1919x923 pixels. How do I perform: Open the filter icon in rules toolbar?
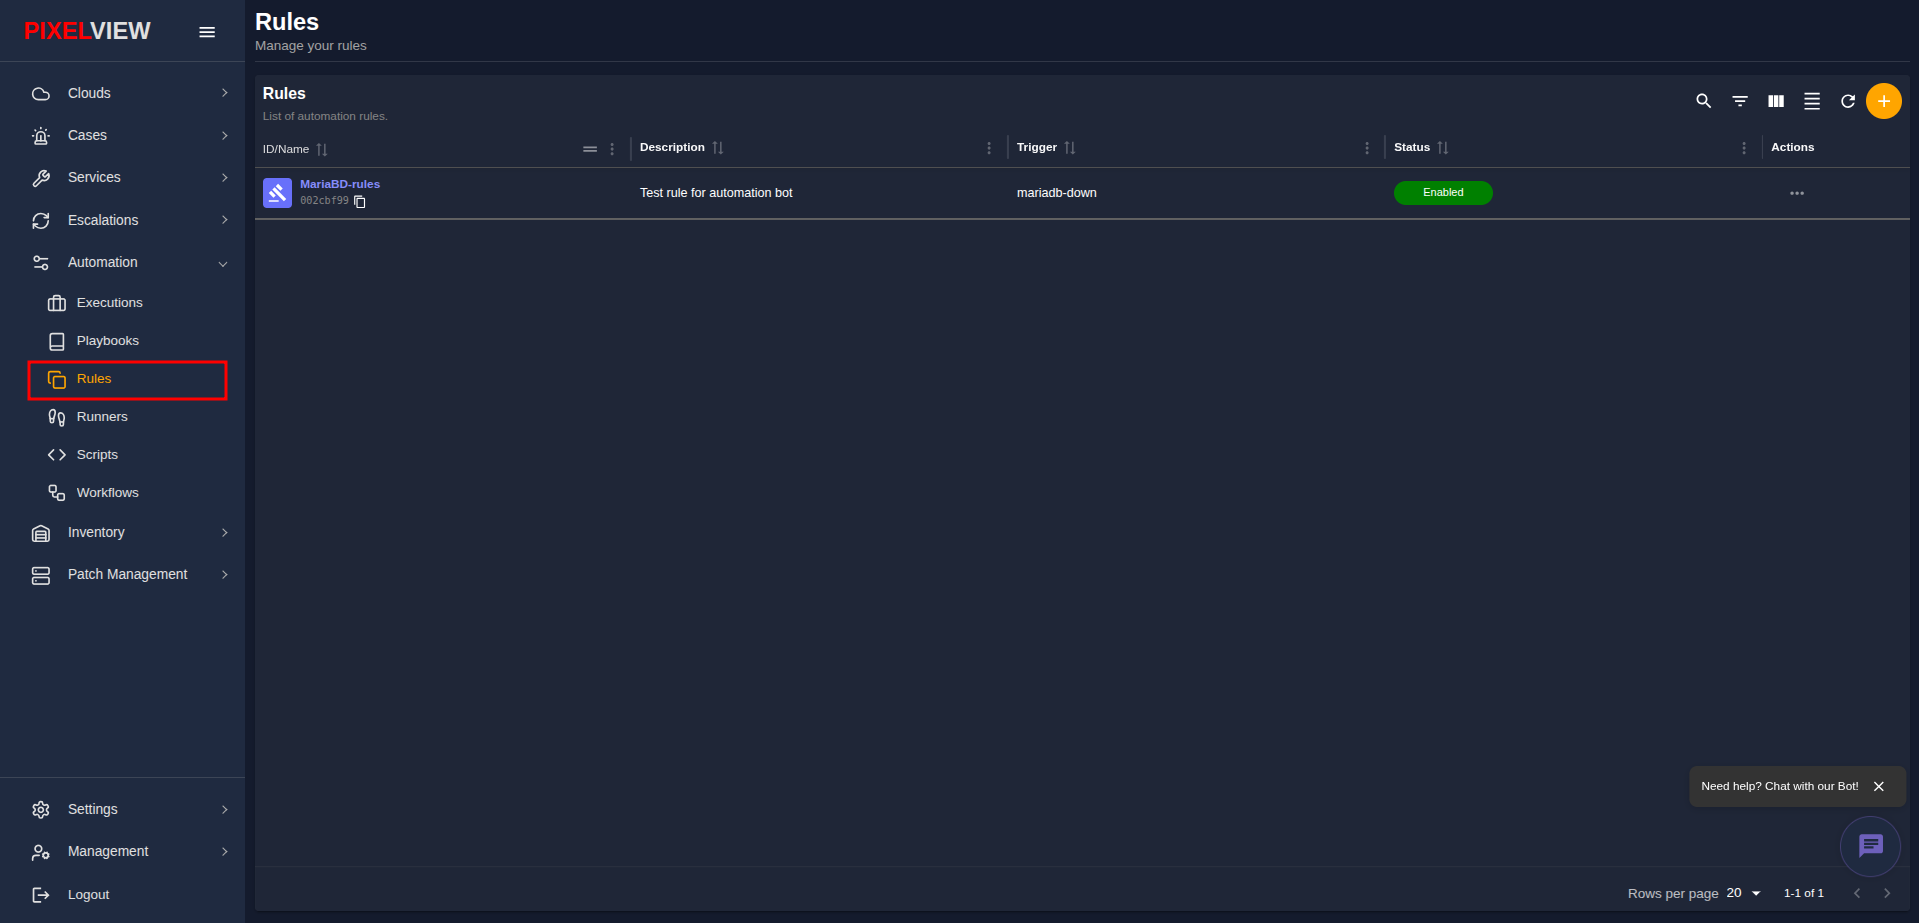1740,101
